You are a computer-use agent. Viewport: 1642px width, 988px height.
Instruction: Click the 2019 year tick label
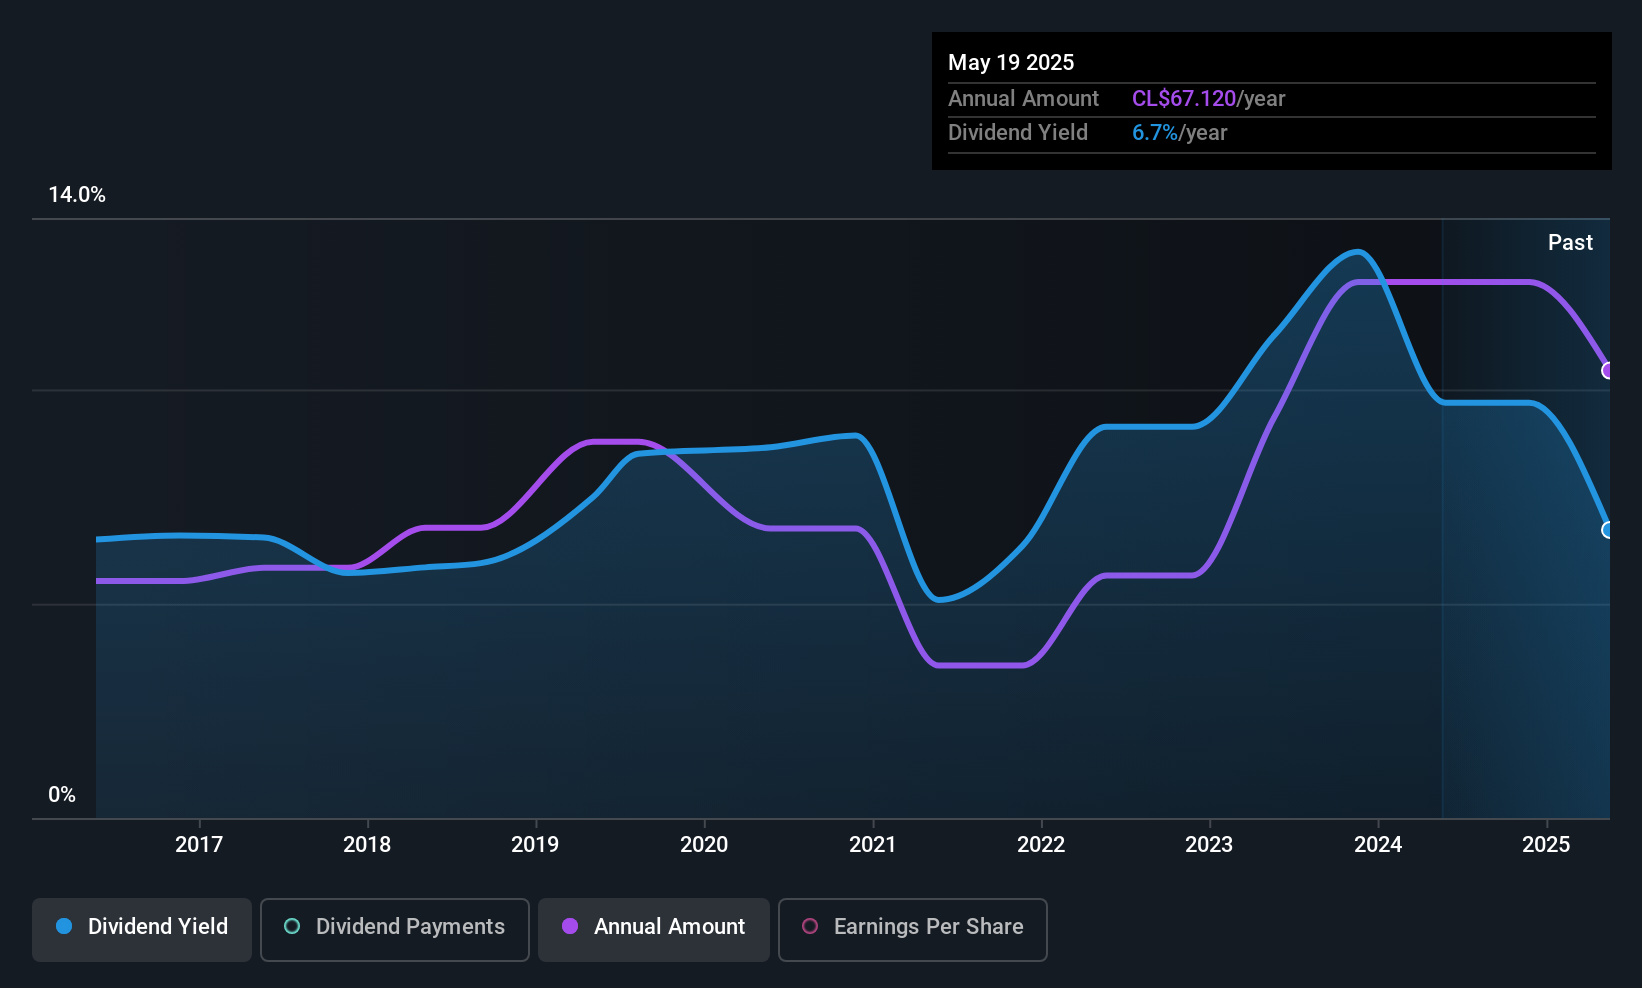[x=535, y=845]
